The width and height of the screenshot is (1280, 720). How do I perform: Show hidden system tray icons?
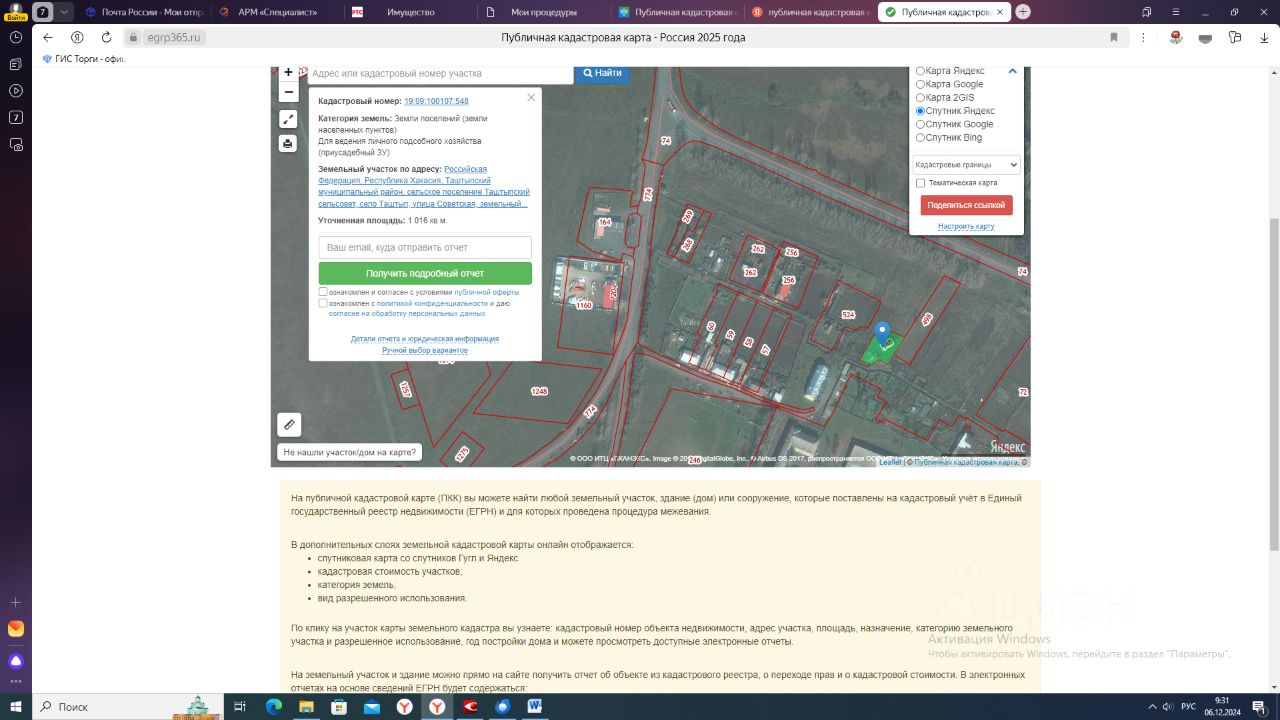click(1153, 706)
